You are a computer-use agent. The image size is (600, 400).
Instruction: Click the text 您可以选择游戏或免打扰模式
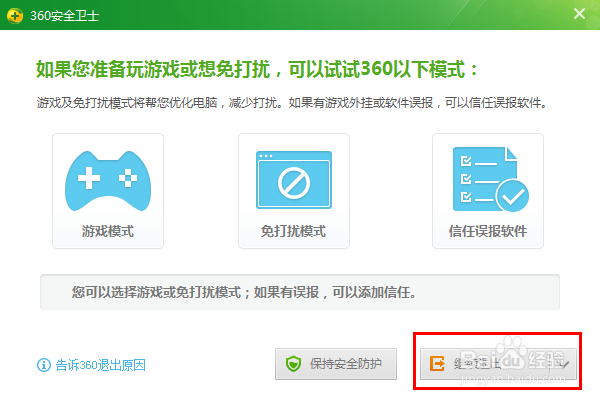157,292
